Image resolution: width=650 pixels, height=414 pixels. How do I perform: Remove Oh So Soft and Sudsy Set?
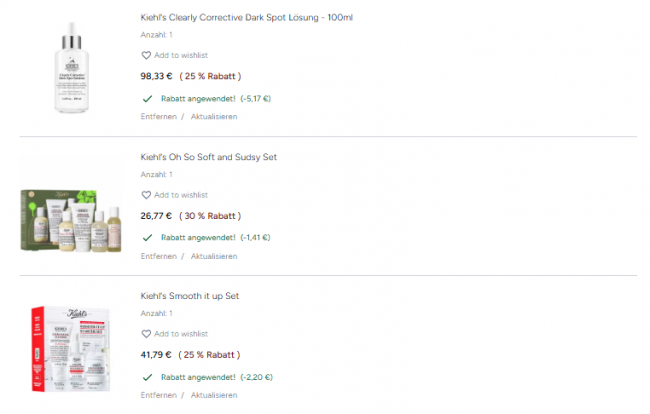(158, 256)
